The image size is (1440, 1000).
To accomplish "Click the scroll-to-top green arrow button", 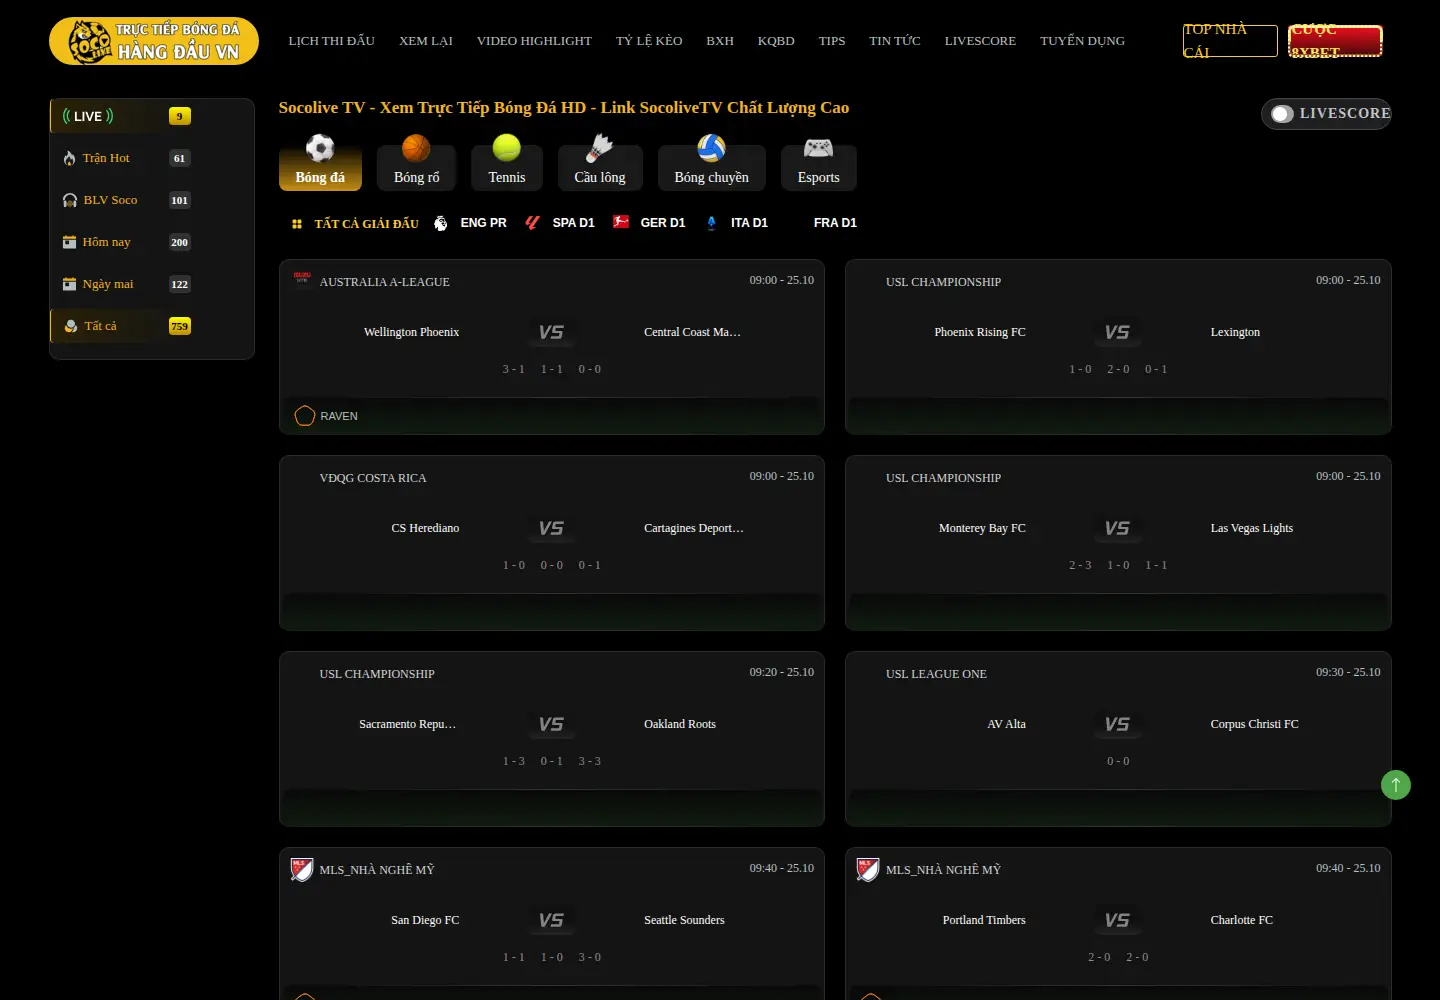I will tap(1396, 785).
